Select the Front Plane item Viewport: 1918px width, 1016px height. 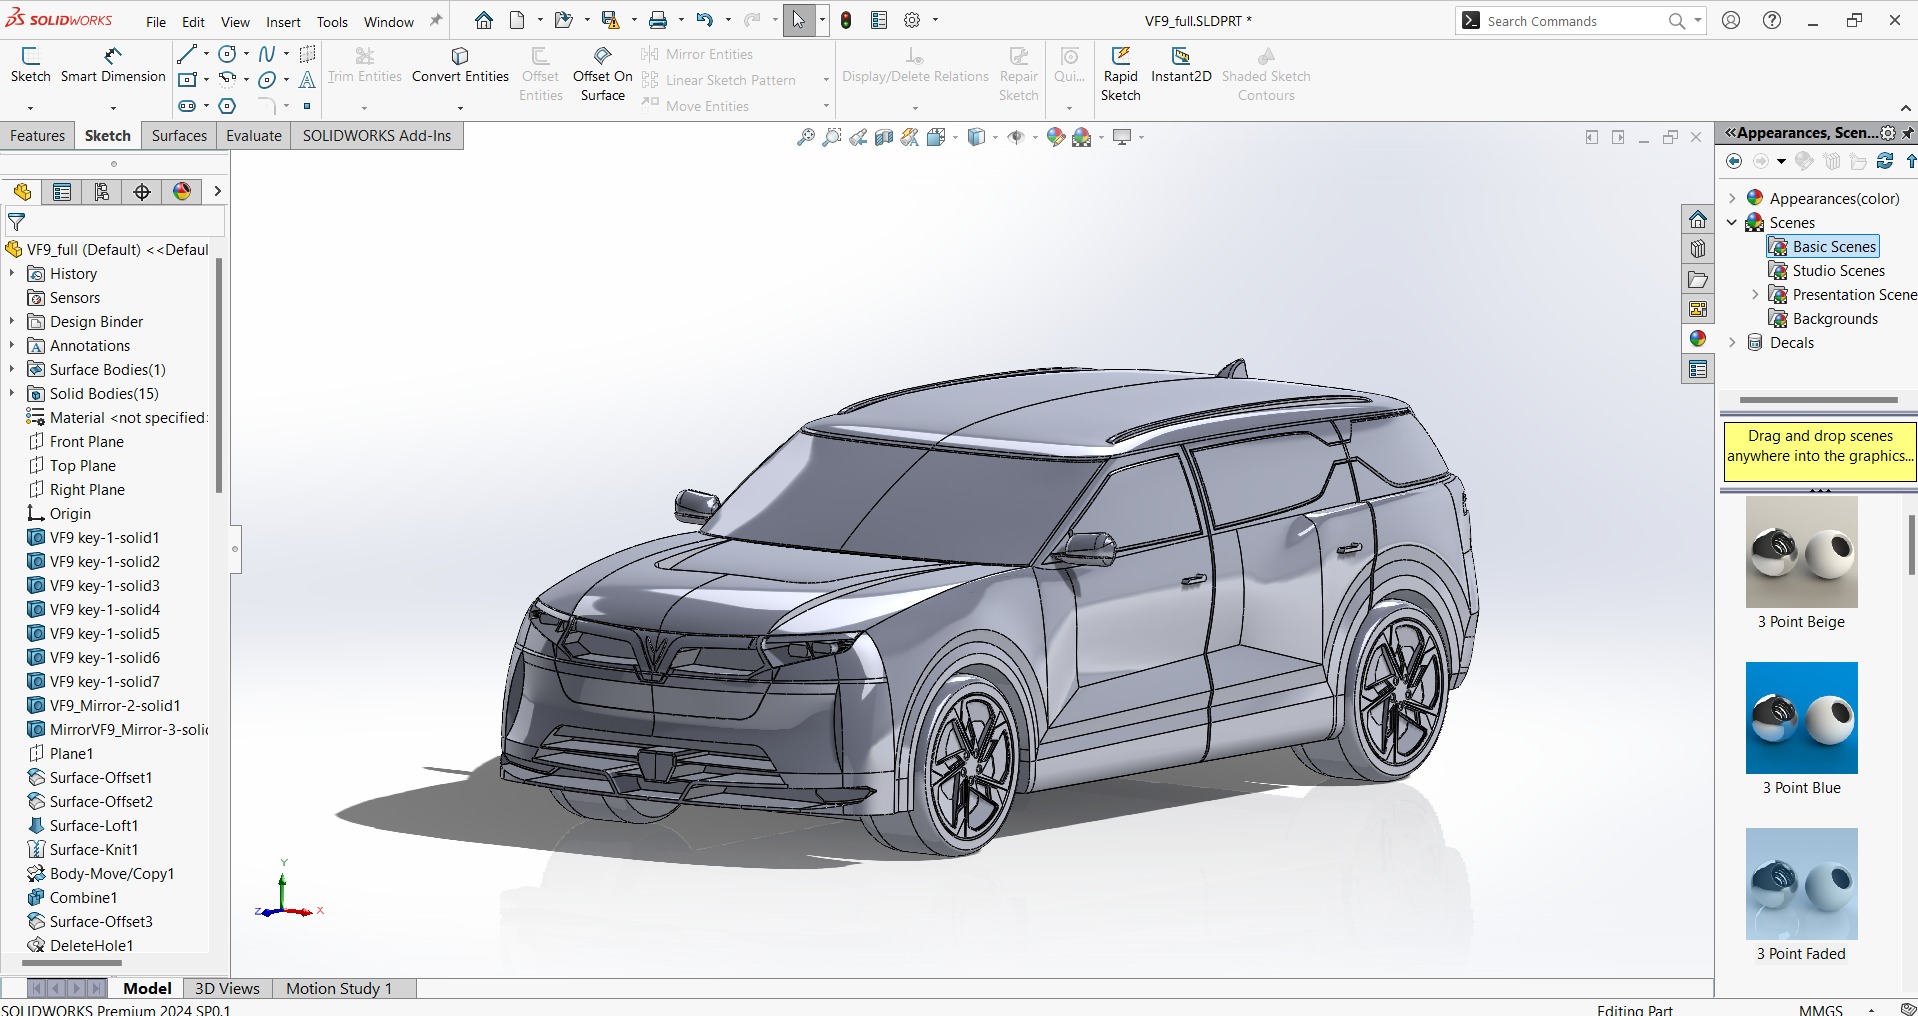pyautogui.click(x=76, y=441)
